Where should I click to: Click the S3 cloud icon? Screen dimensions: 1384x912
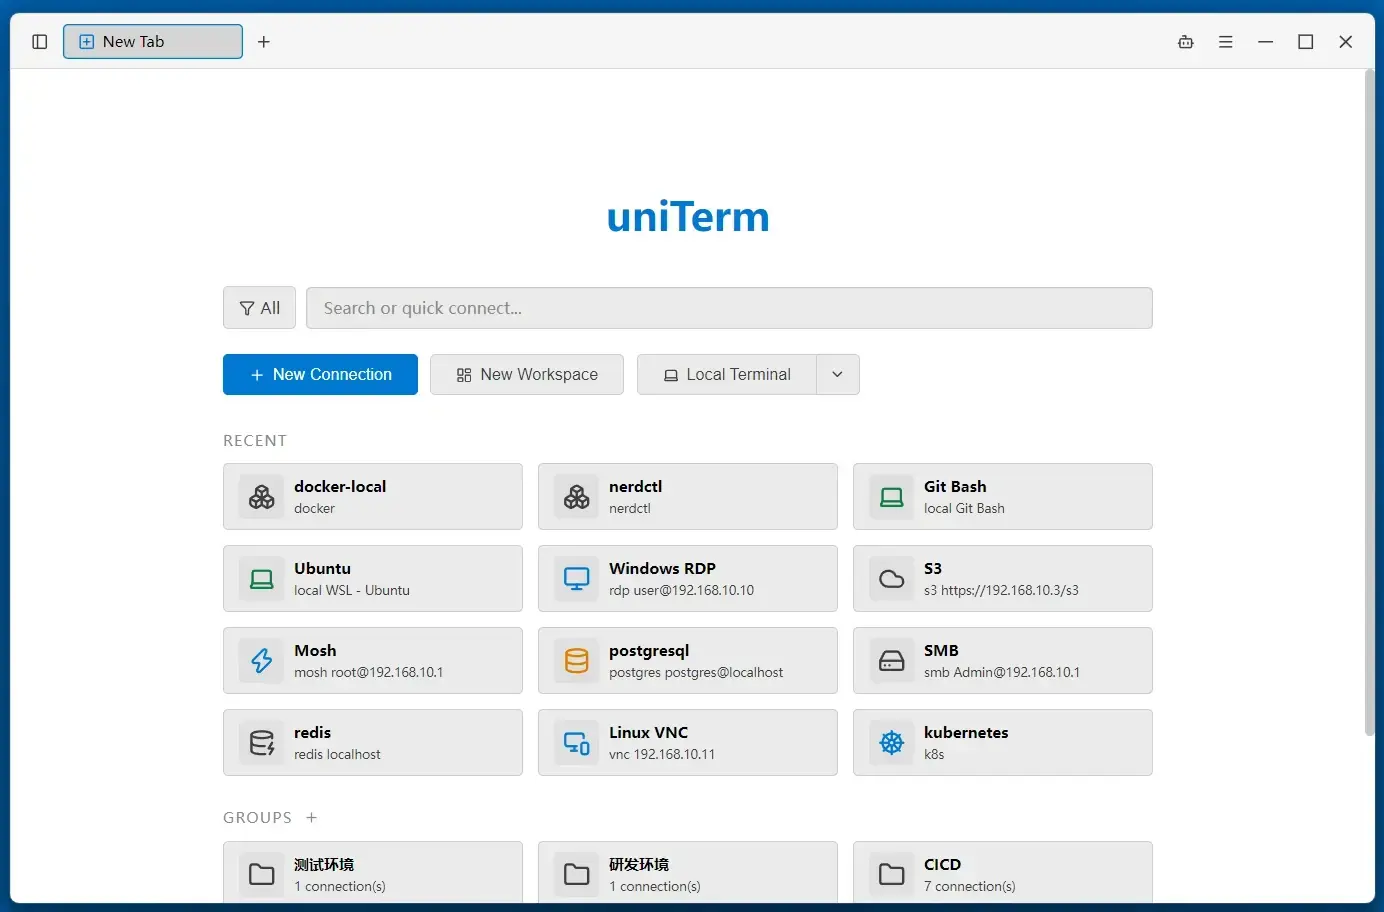[x=892, y=579]
